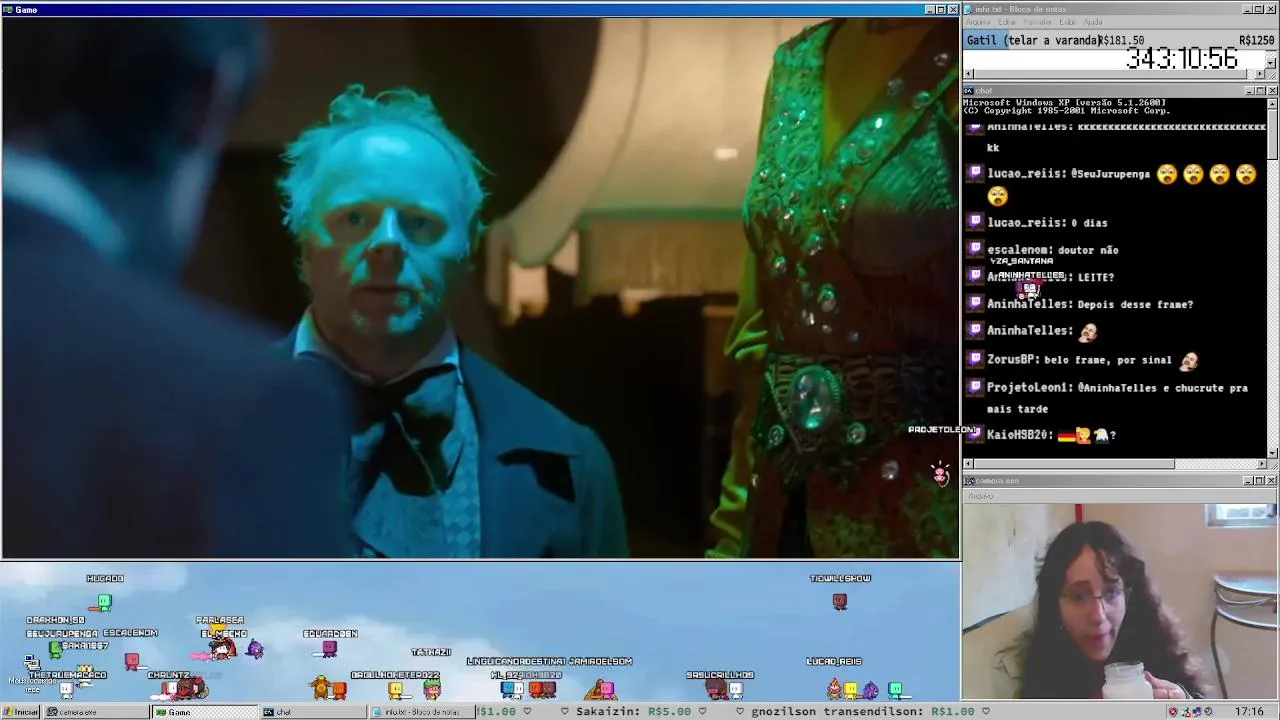Click the chat window vertical scrollbar down arrow
The height and width of the screenshot is (720, 1280).
[1272, 453]
